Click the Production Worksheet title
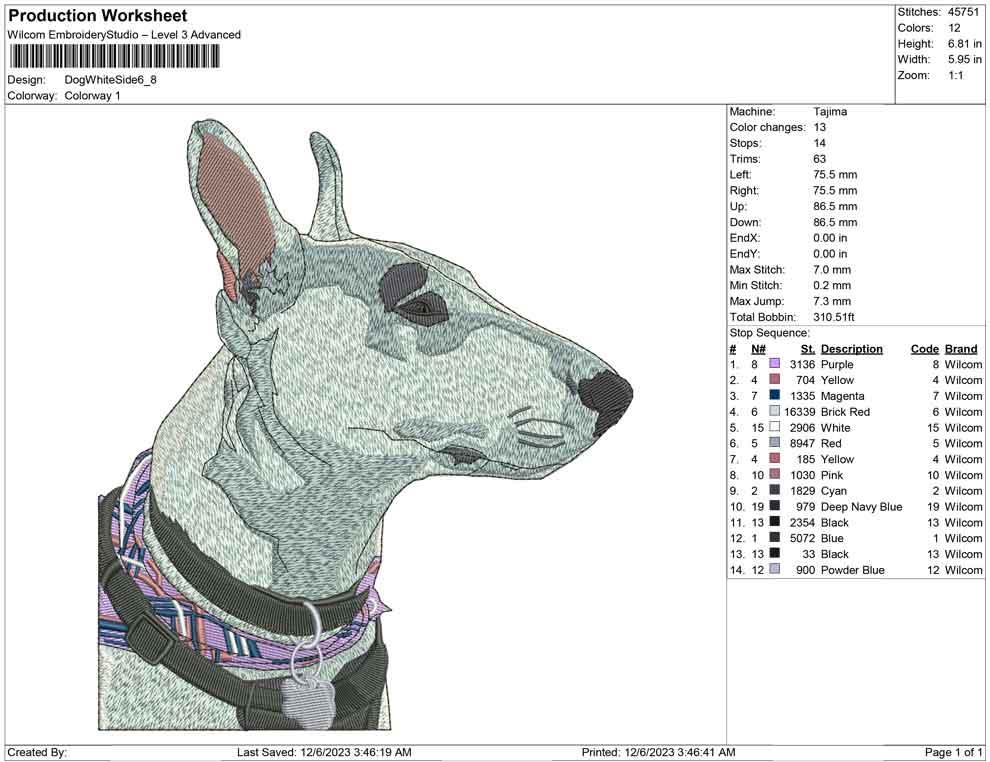This screenshot has height=762, width=990. point(97,16)
